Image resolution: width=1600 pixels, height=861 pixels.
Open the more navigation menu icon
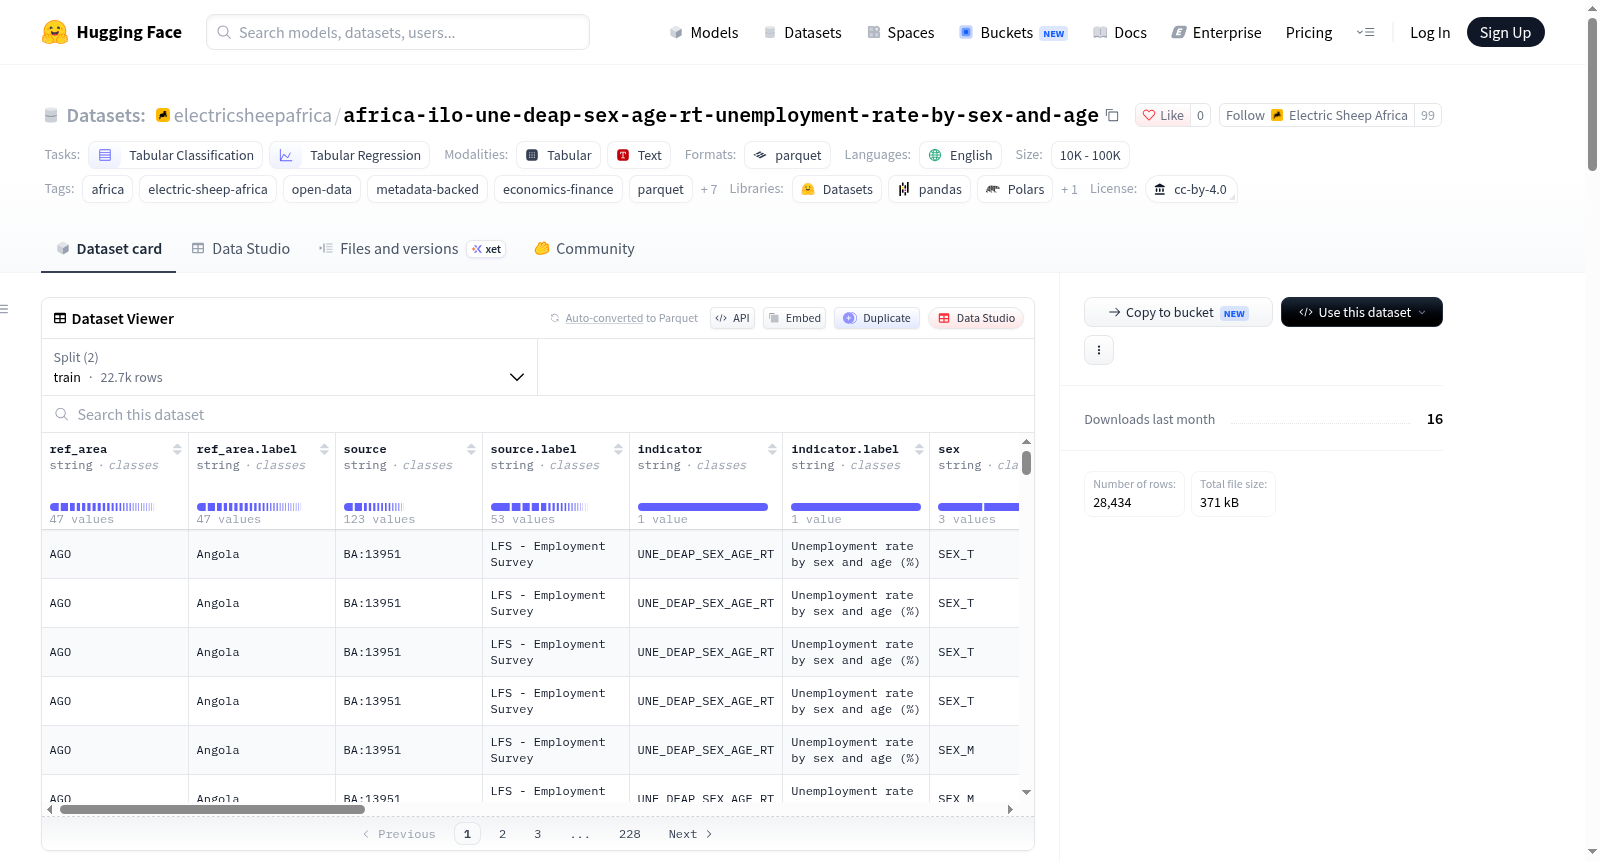click(1365, 32)
